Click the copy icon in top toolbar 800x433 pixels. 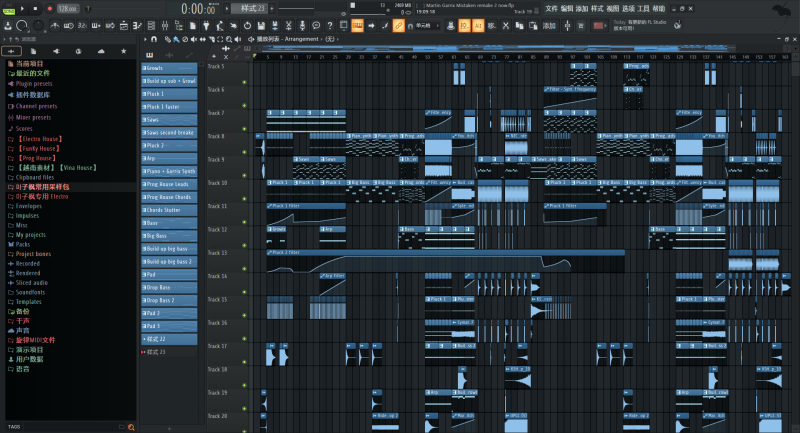click(519, 26)
